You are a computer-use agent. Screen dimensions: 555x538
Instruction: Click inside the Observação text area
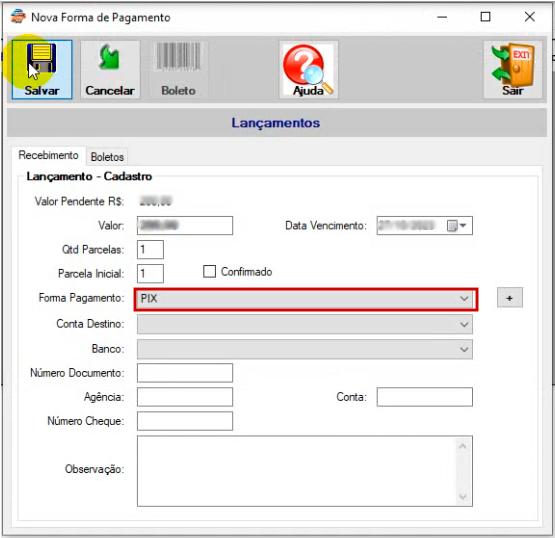point(297,471)
